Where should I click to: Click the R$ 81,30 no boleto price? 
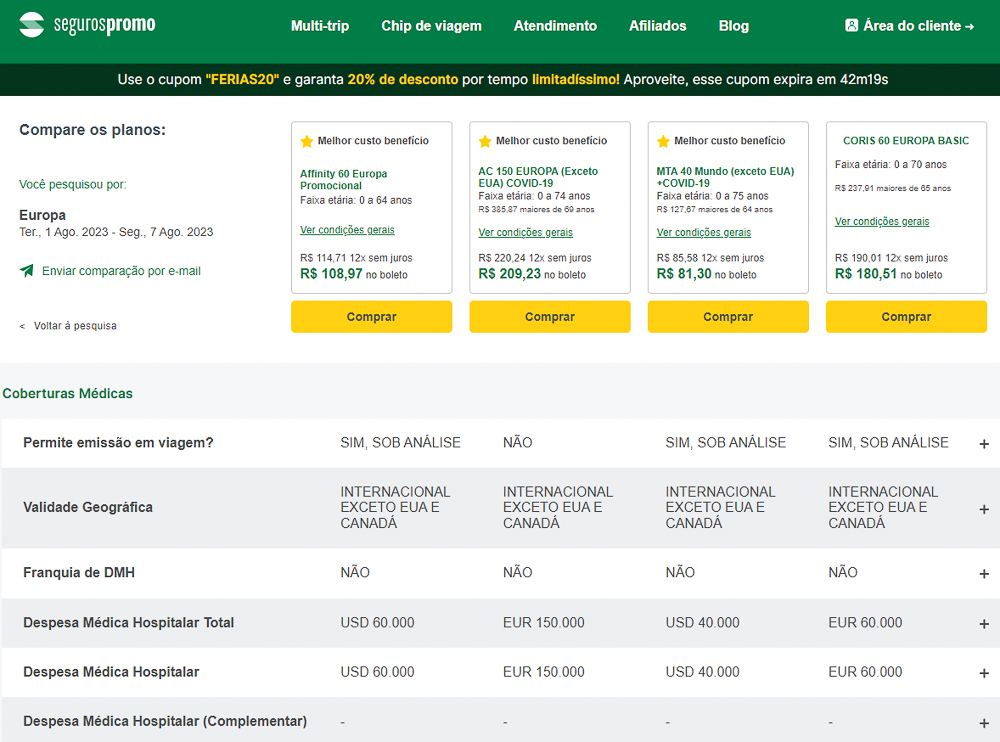(707, 274)
